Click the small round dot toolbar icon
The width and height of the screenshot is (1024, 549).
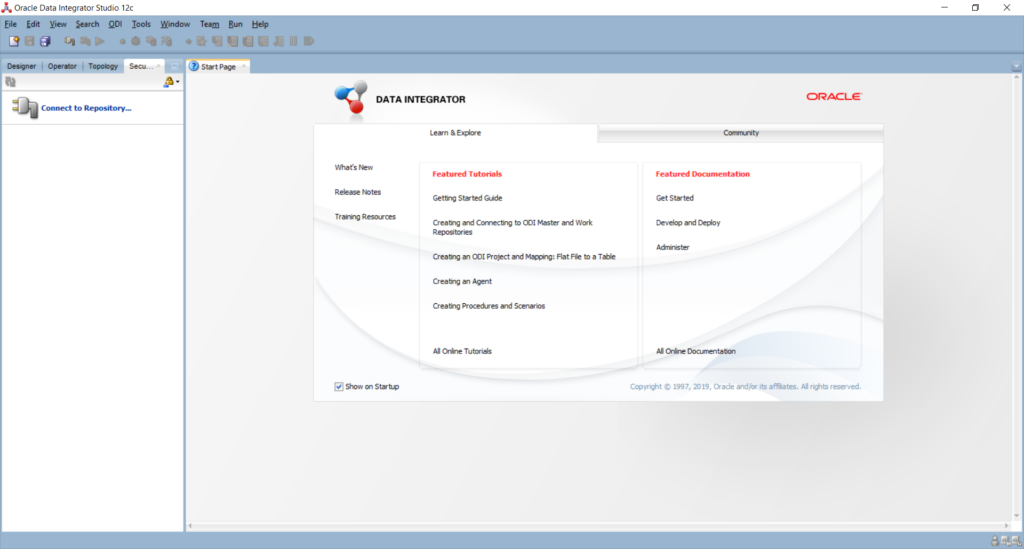click(x=122, y=41)
